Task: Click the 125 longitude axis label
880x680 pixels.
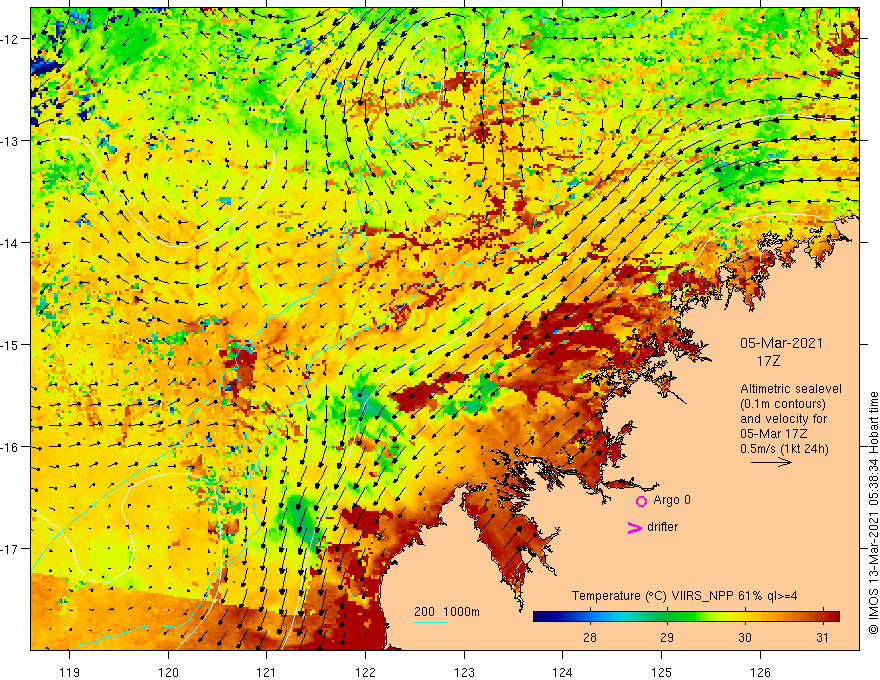Action: pos(662,672)
